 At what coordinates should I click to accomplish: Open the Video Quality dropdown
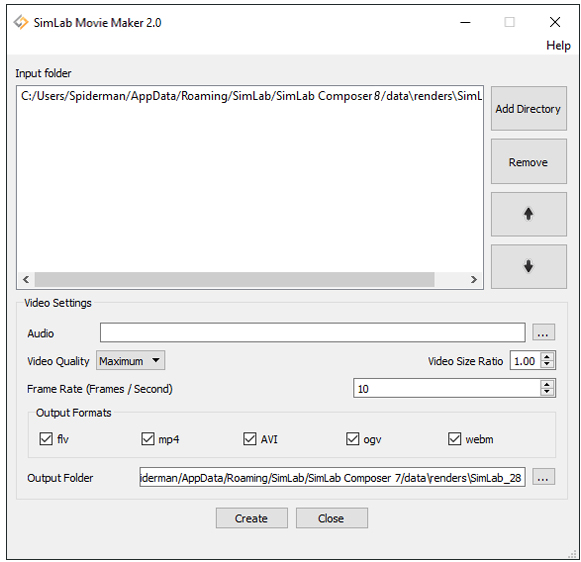[x=130, y=360]
